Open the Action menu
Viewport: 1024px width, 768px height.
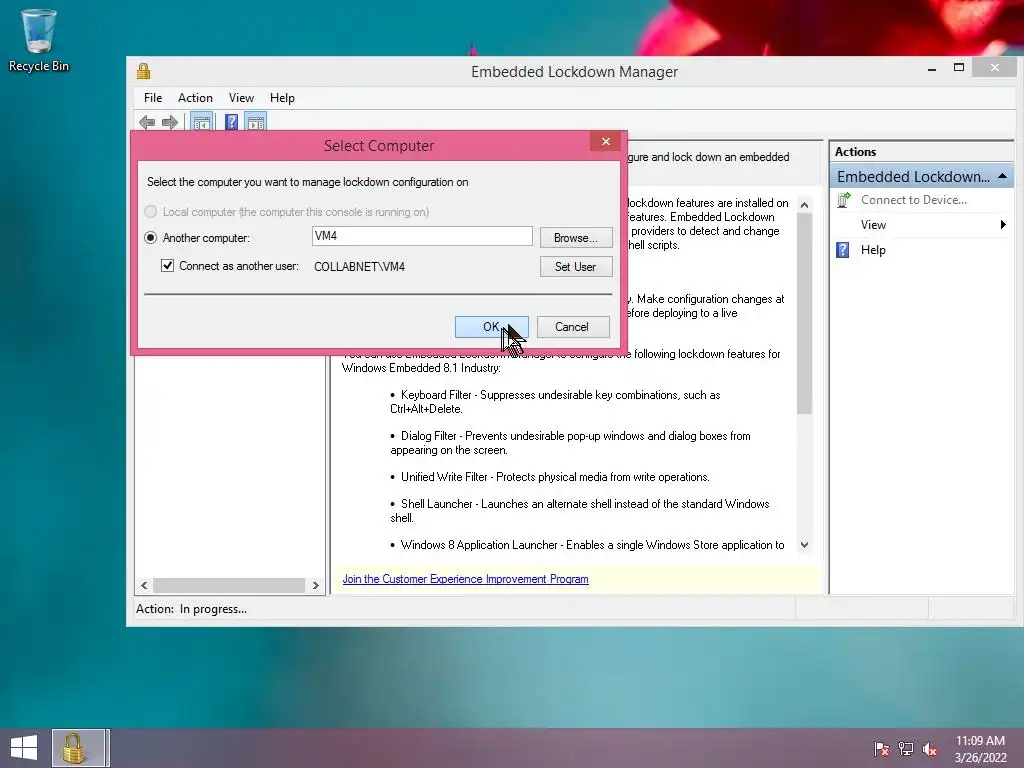coord(195,98)
